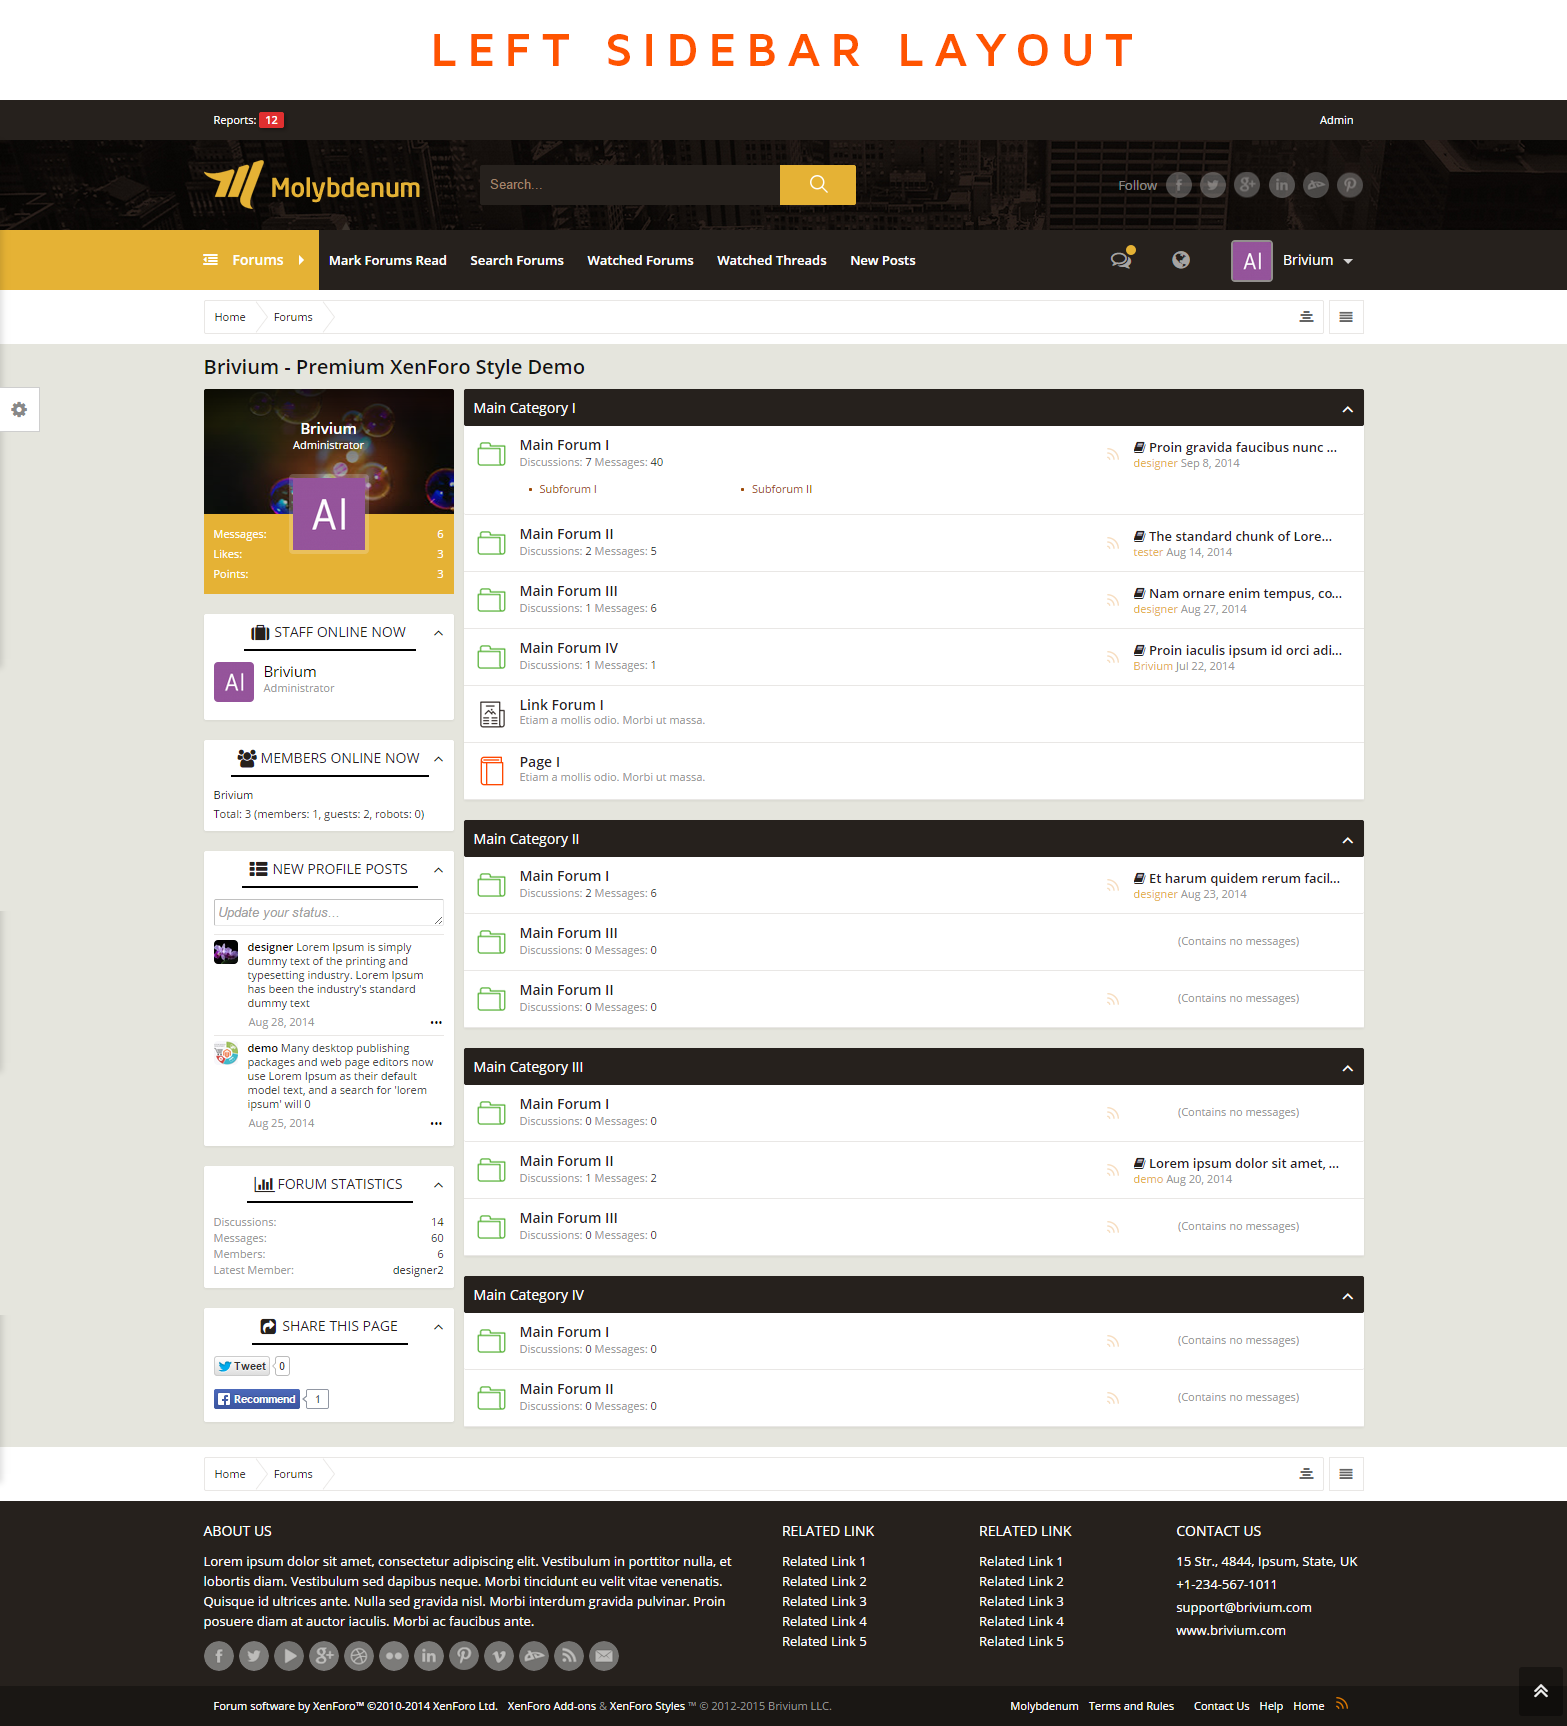Follow on Google Plus in header

(x=1247, y=185)
